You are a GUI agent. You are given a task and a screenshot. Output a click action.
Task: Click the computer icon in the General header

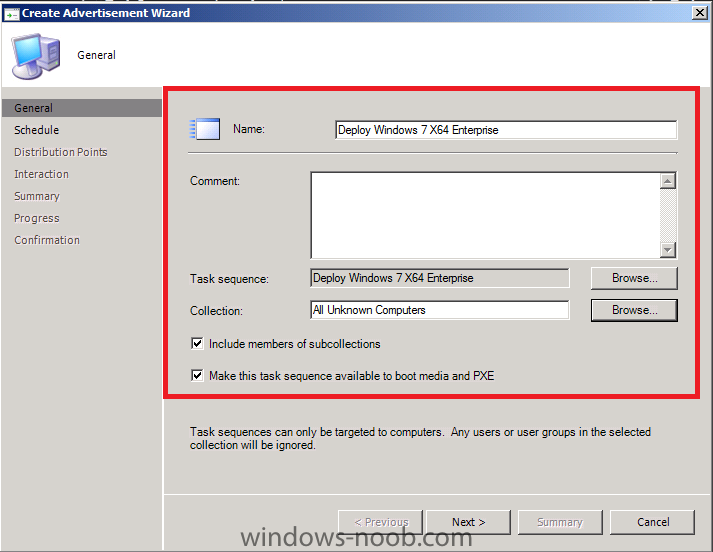click(x=36, y=56)
